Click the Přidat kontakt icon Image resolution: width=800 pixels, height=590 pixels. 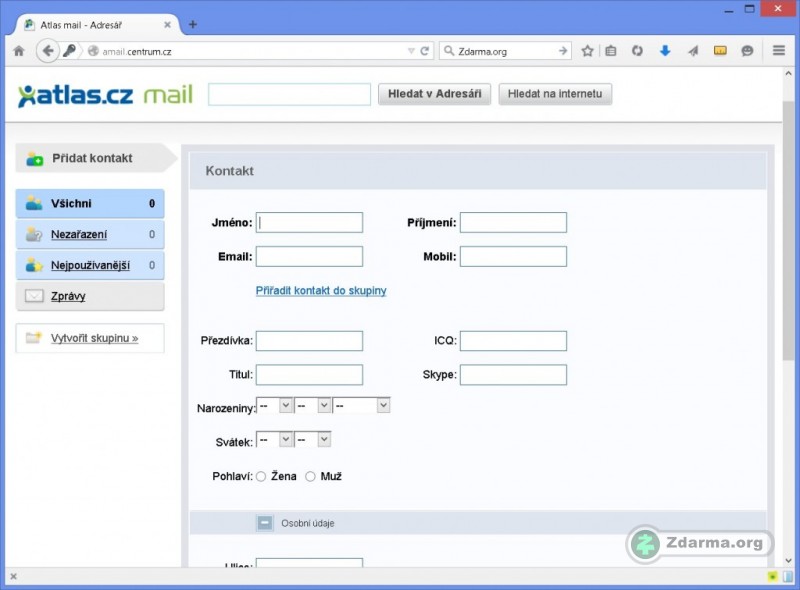pyautogui.click(x=35, y=159)
